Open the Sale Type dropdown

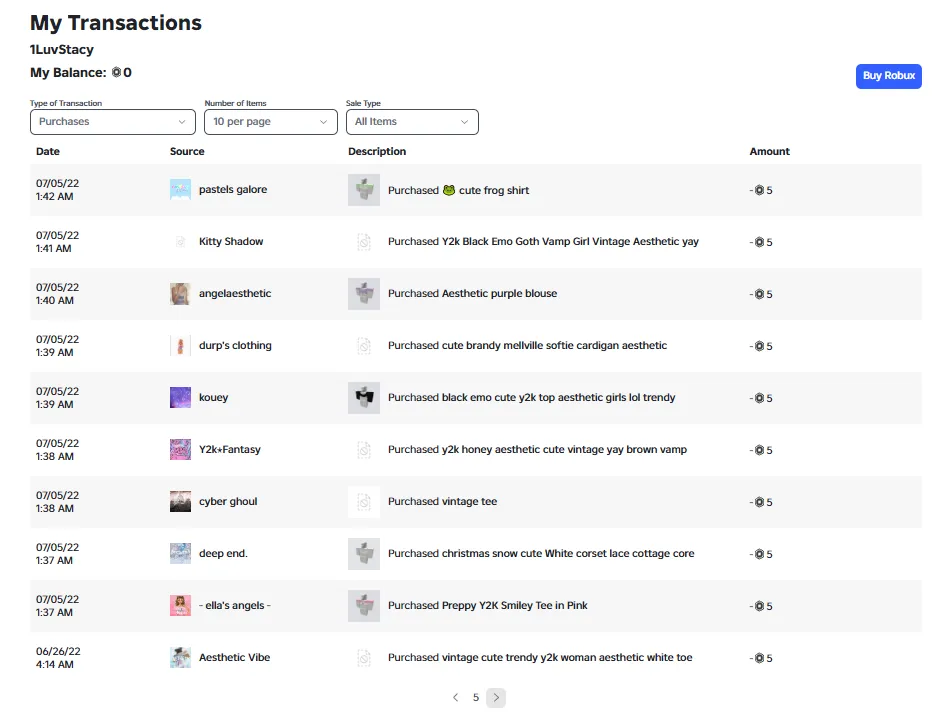[412, 122]
